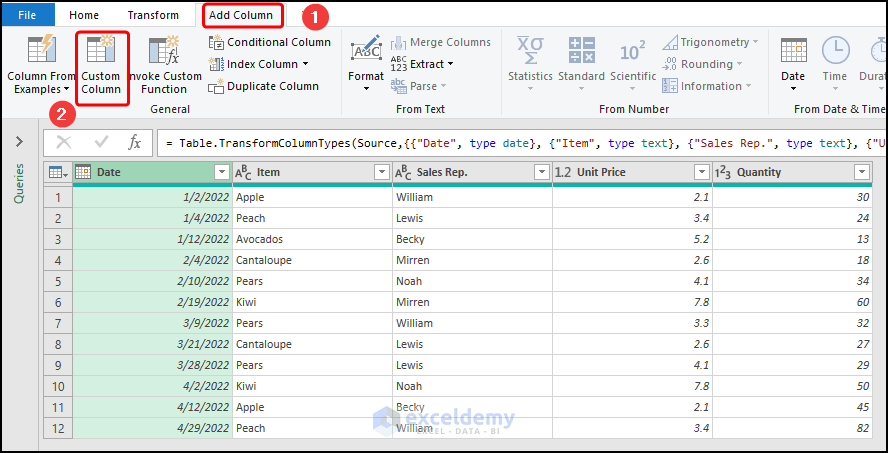Select Unit Price column header
This screenshot has width=888, height=453.
click(633, 172)
